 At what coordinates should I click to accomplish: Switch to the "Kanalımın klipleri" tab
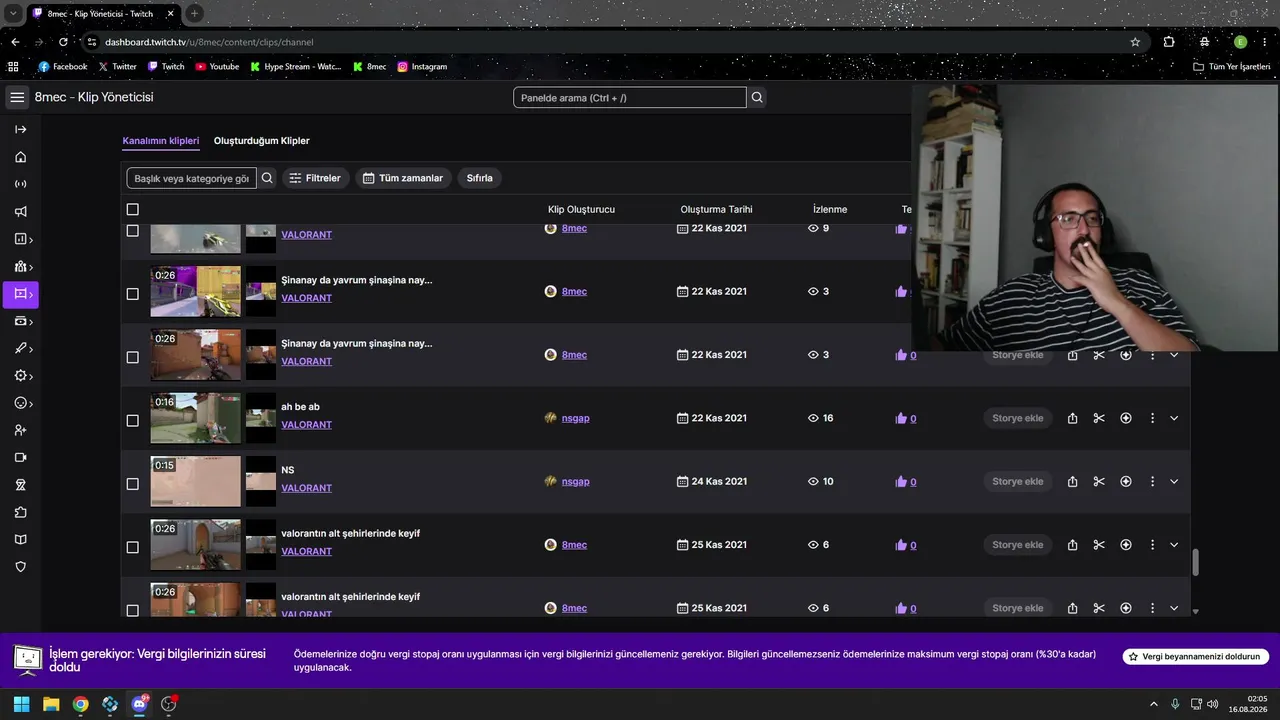point(161,141)
